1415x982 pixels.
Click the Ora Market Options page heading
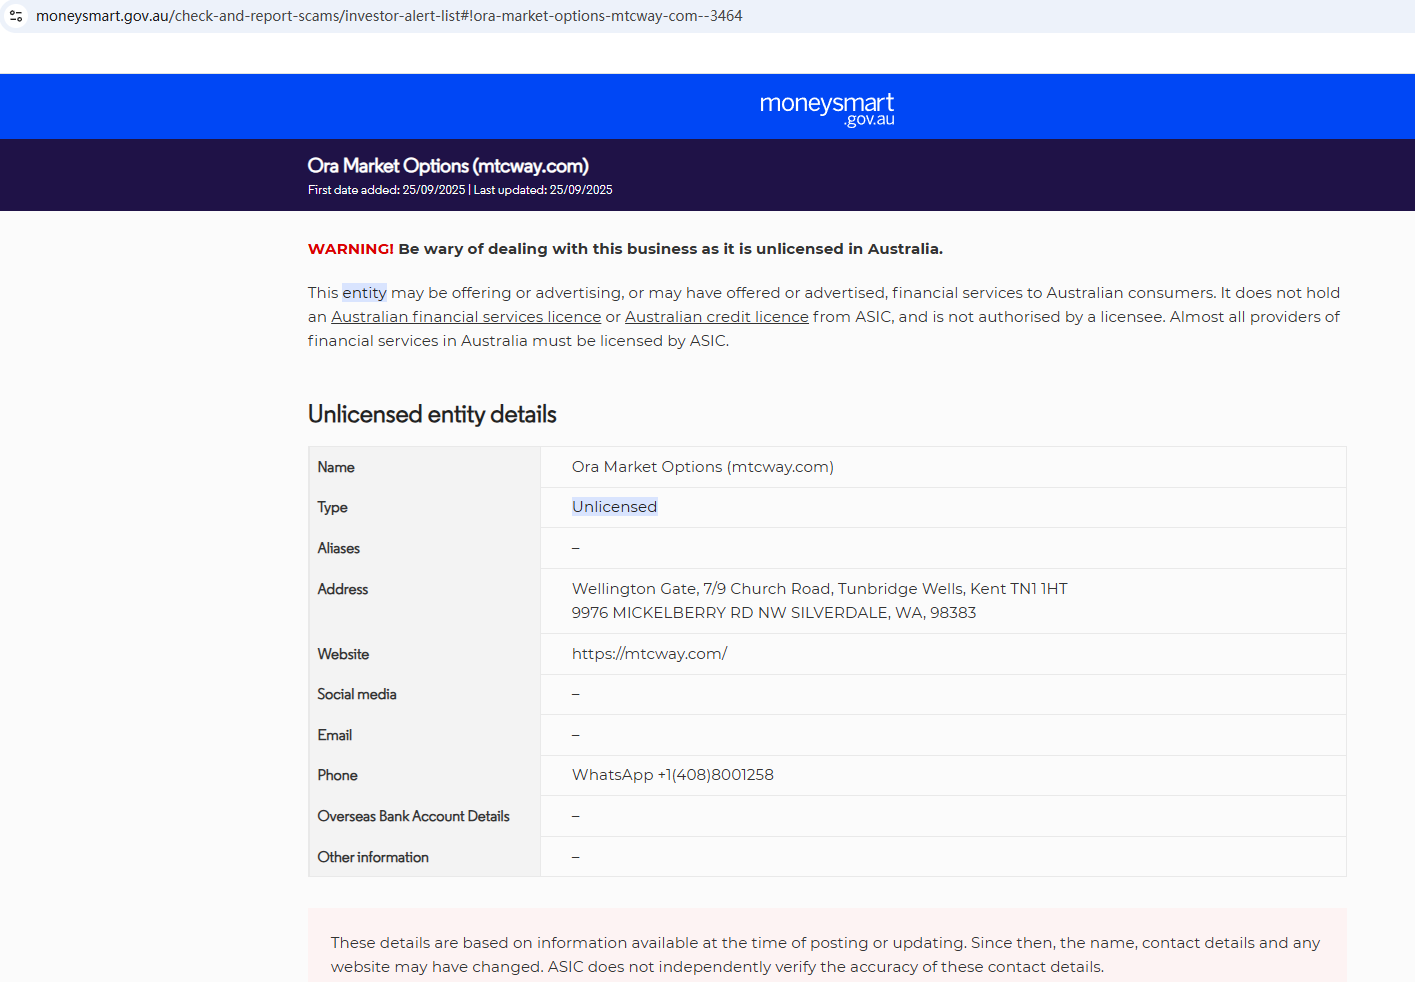[x=448, y=166]
